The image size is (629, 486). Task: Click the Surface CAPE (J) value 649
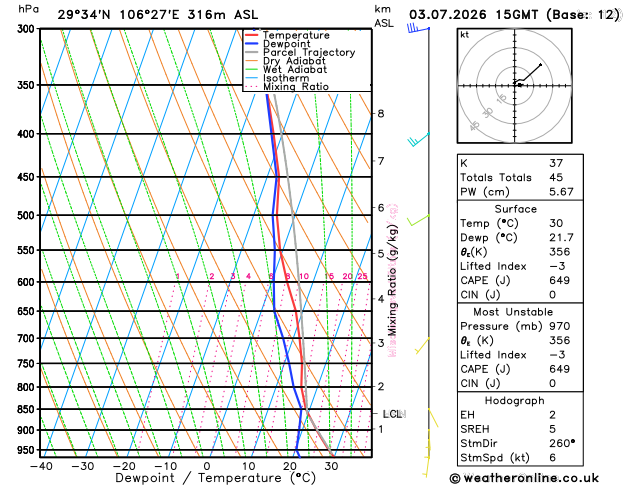click(x=560, y=280)
